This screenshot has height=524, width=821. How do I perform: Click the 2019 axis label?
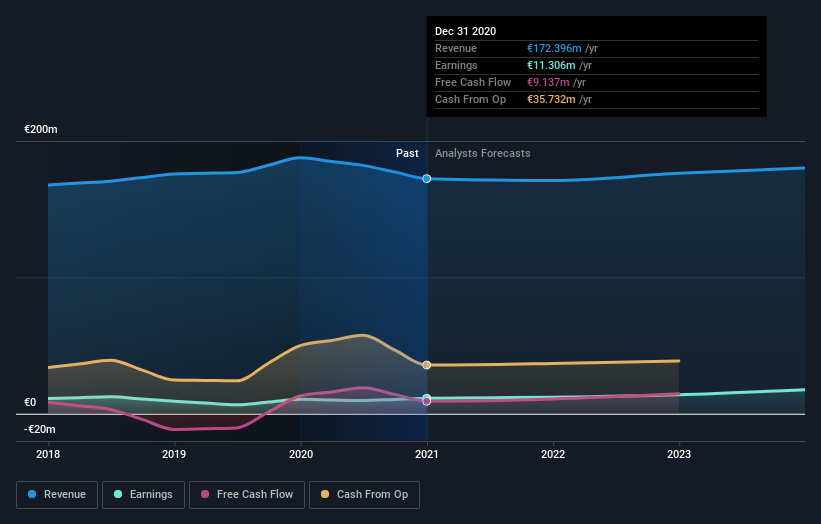174,454
